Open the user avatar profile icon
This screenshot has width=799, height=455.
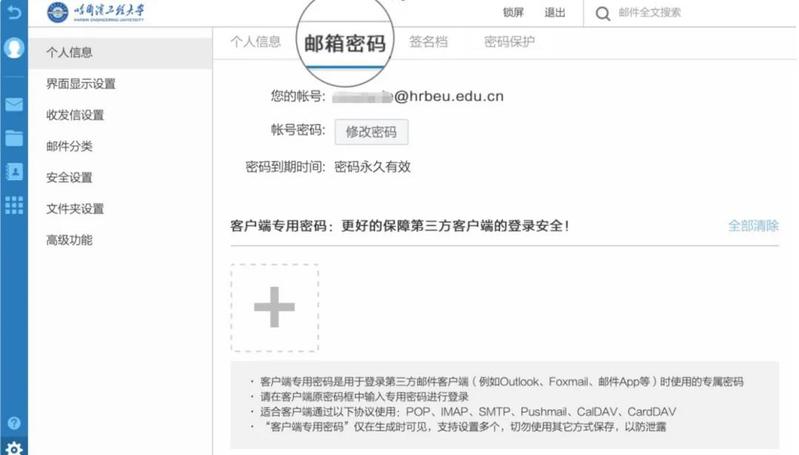pyautogui.click(x=14, y=47)
